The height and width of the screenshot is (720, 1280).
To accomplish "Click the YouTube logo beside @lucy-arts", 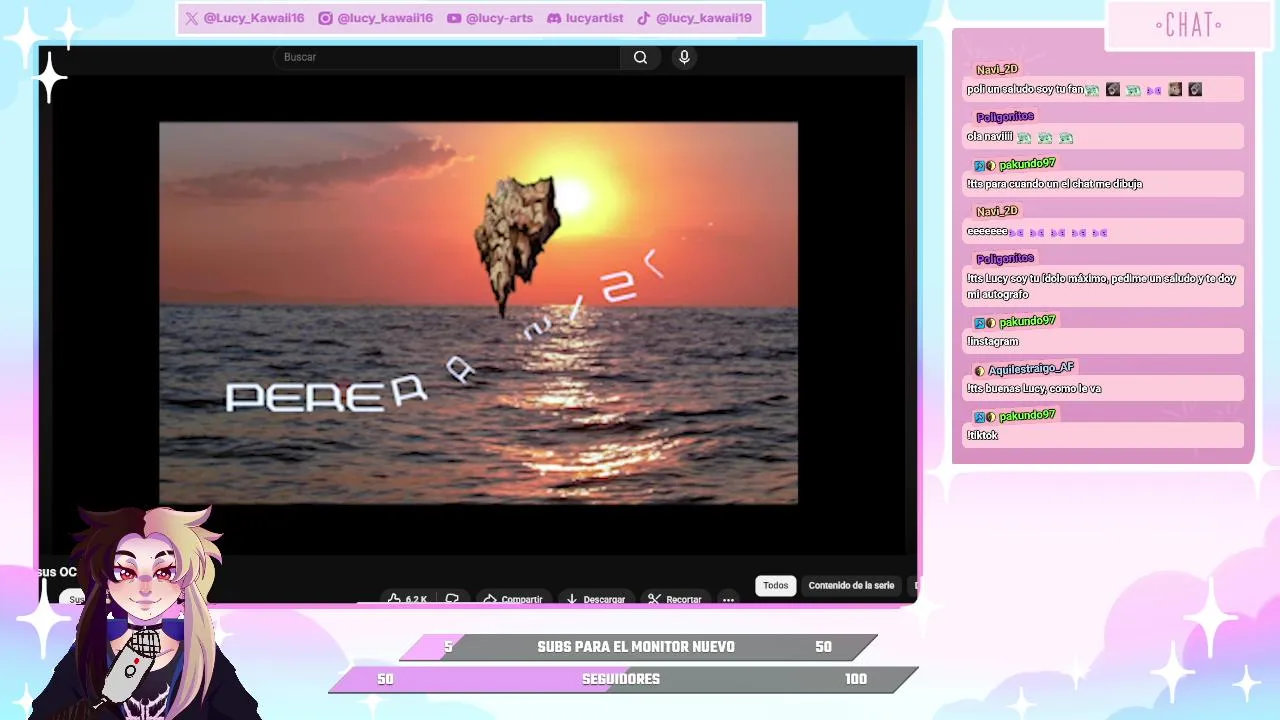I will click(454, 18).
